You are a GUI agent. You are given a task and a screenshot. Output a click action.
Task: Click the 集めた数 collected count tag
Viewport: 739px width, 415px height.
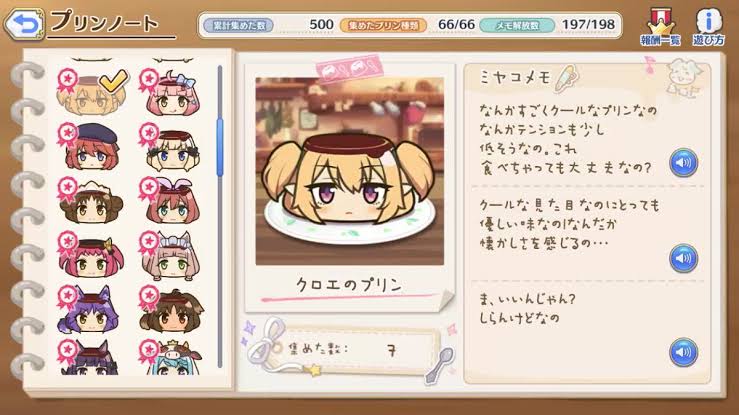point(351,350)
